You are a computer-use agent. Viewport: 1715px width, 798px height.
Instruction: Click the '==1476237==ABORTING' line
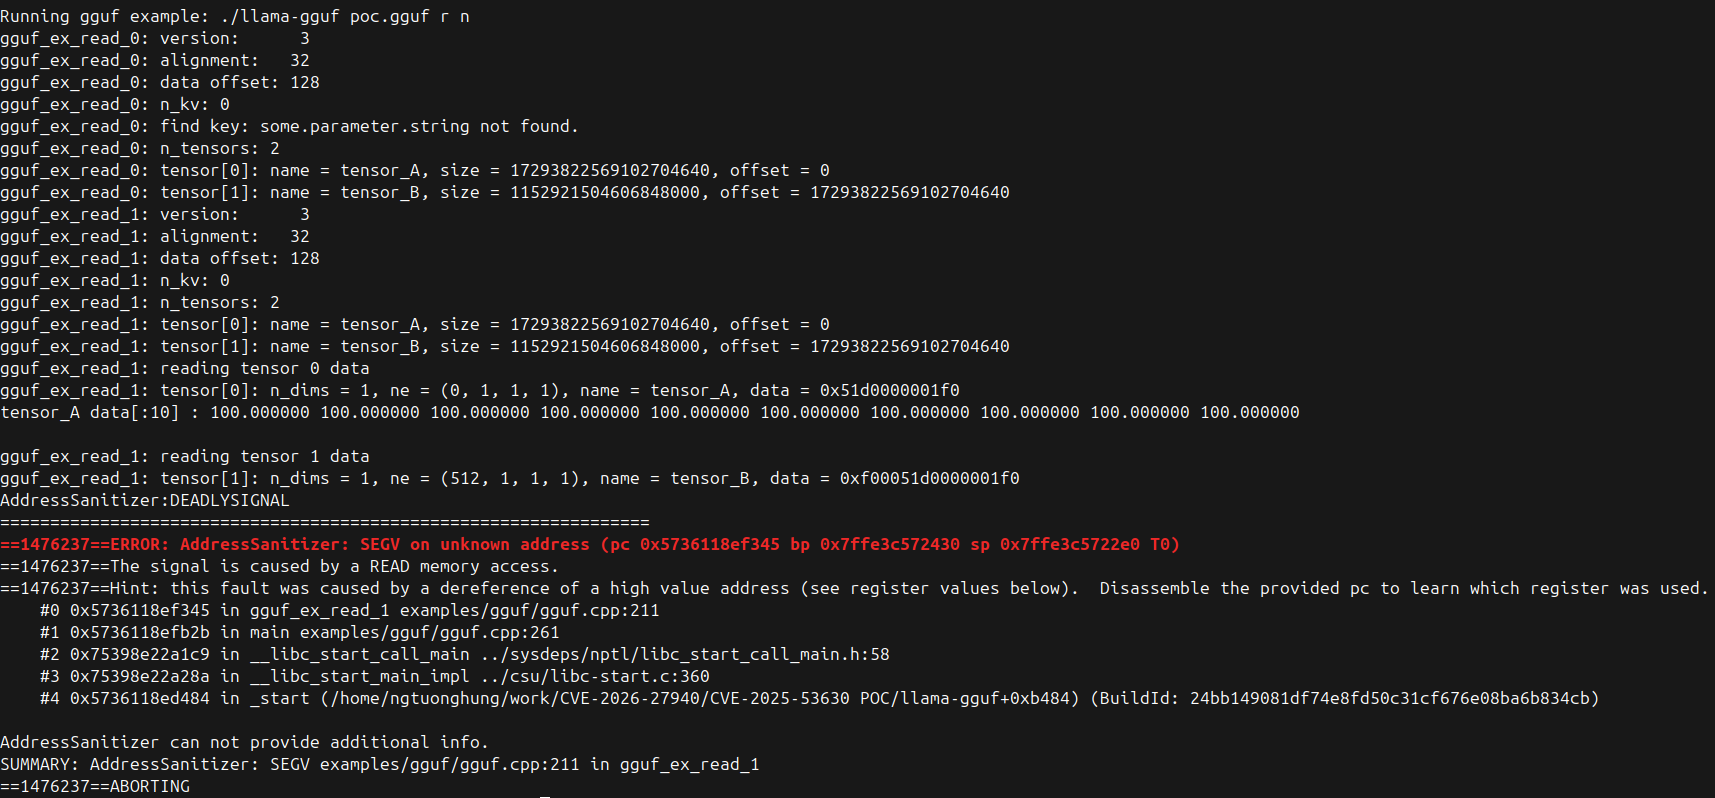tap(95, 787)
